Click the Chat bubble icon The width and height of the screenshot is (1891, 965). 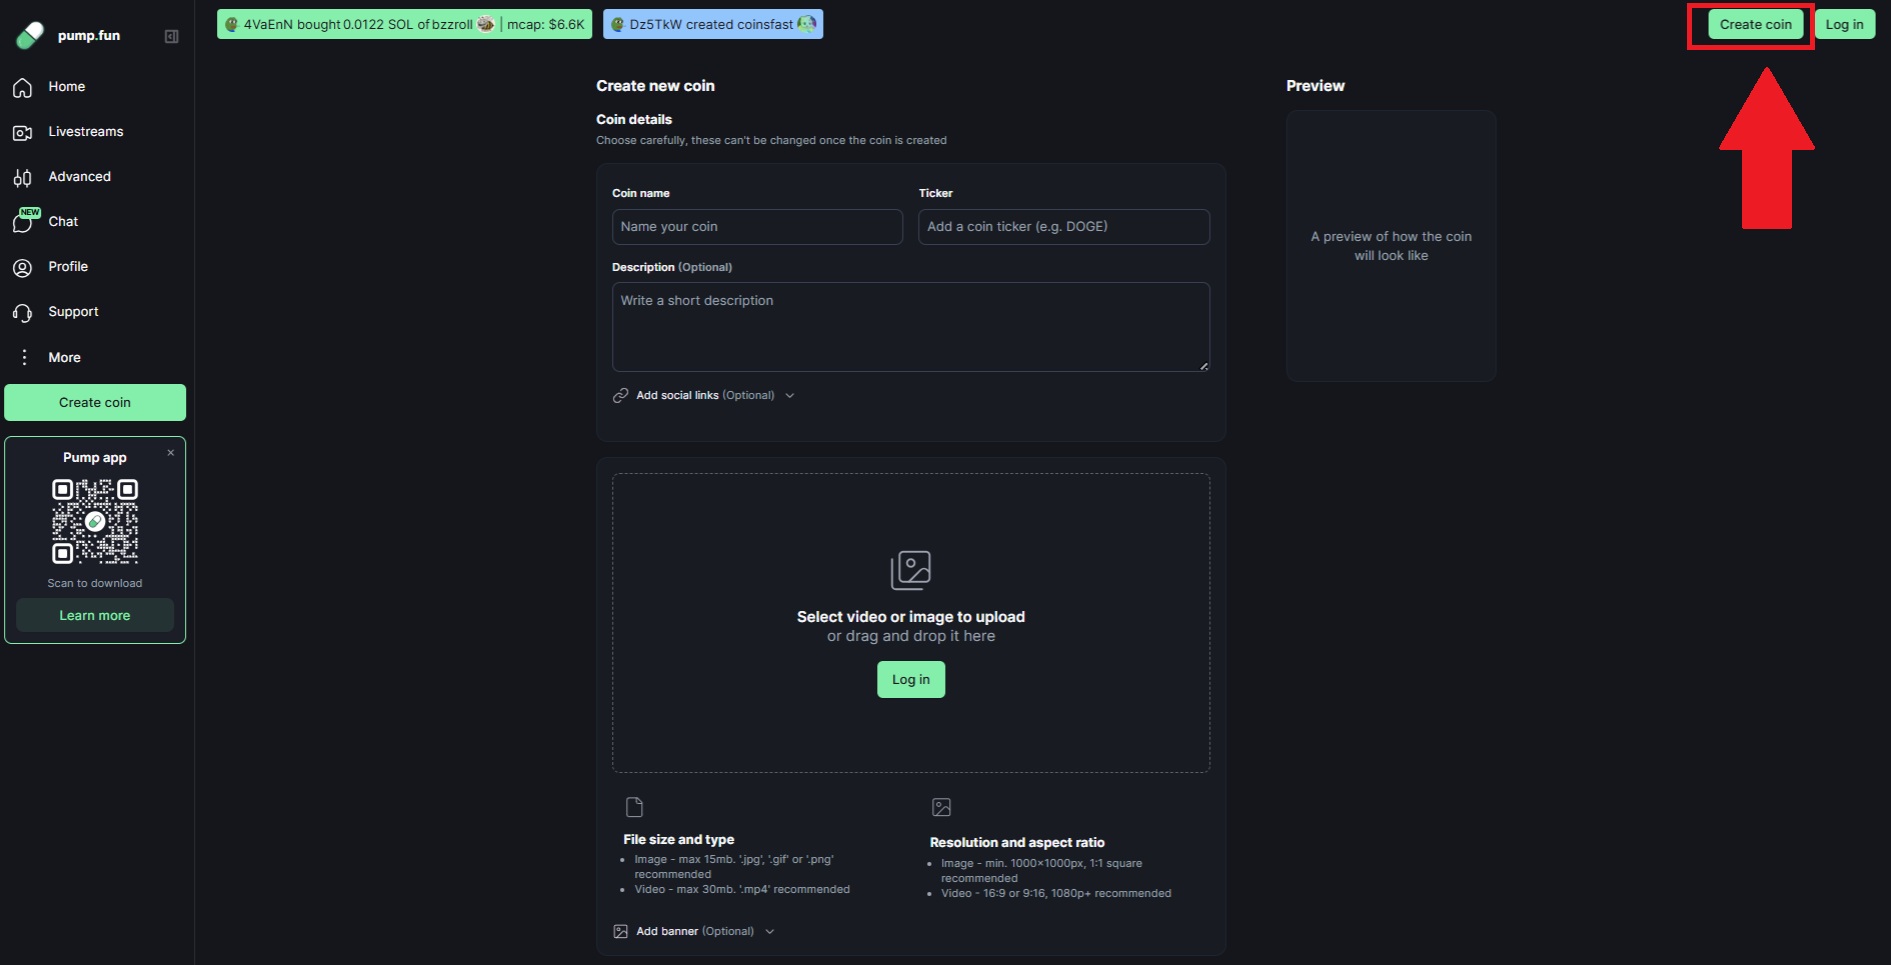(23, 223)
